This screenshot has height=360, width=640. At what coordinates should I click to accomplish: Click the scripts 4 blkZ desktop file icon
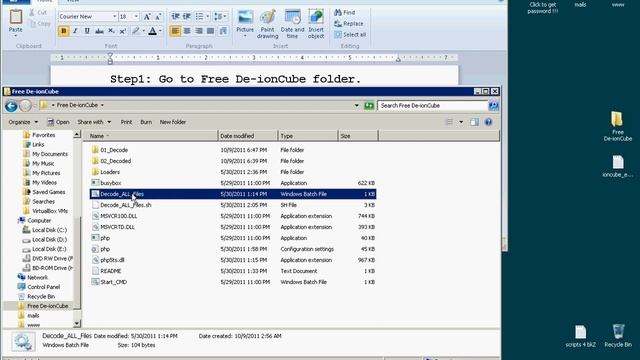[x=580, y=336]
